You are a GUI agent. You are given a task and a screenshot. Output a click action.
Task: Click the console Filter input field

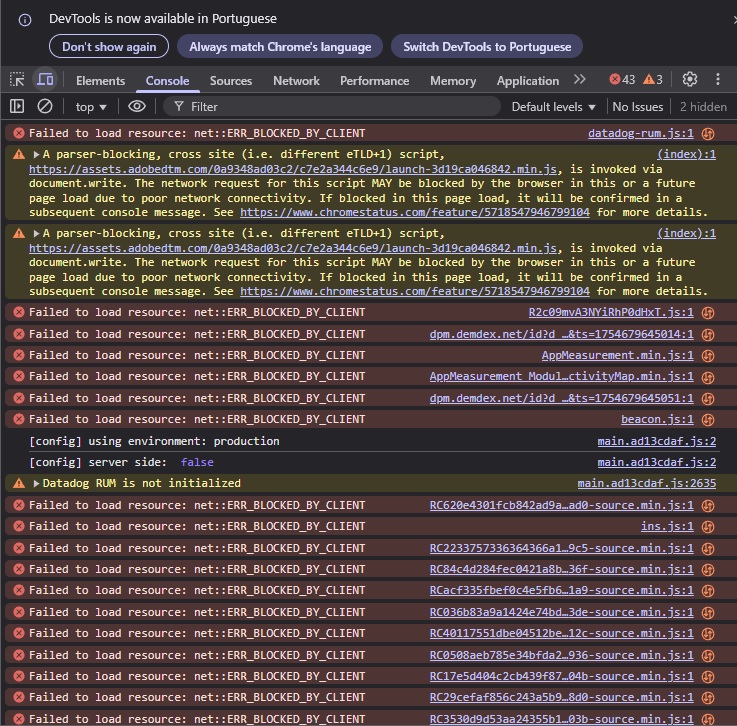click(x=332, y=107)
